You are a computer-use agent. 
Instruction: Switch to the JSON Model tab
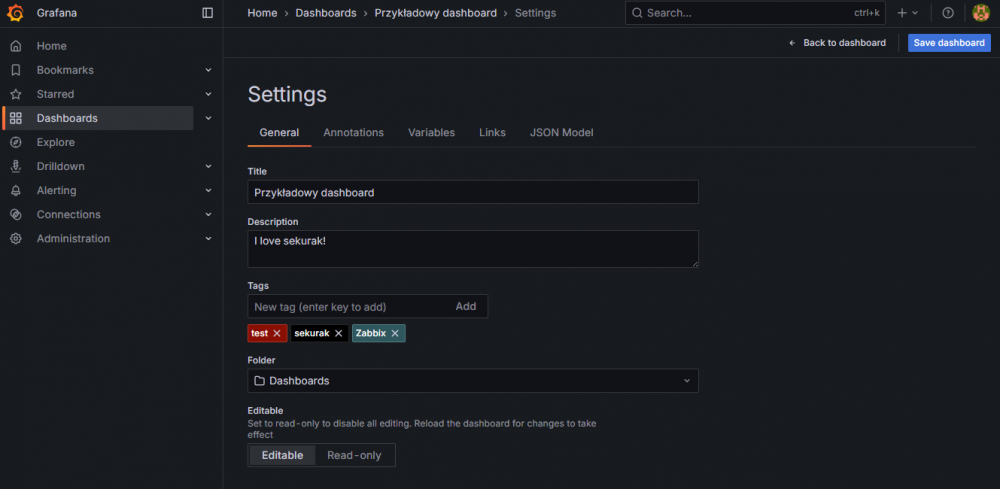(x=562, y=132)
